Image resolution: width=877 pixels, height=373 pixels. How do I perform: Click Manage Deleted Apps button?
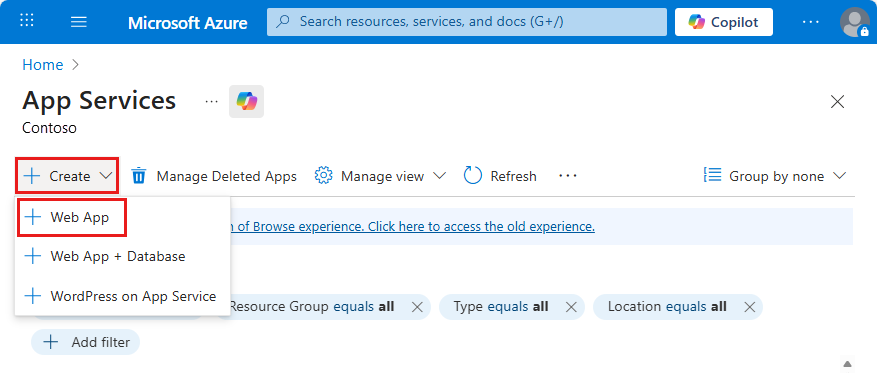click(214, 176)
